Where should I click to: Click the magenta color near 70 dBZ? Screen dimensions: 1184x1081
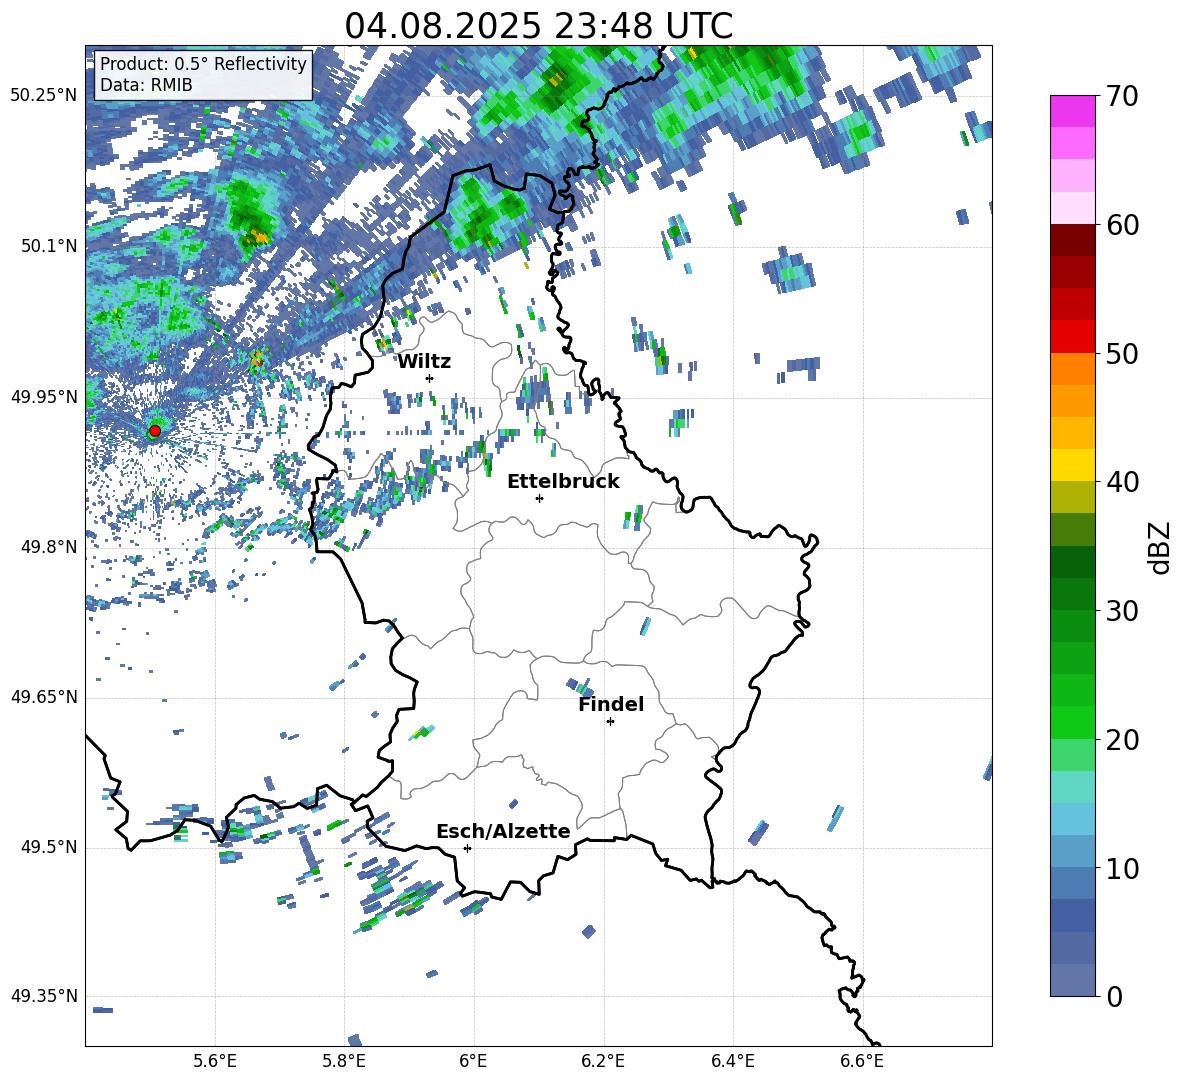point(1072,111)
